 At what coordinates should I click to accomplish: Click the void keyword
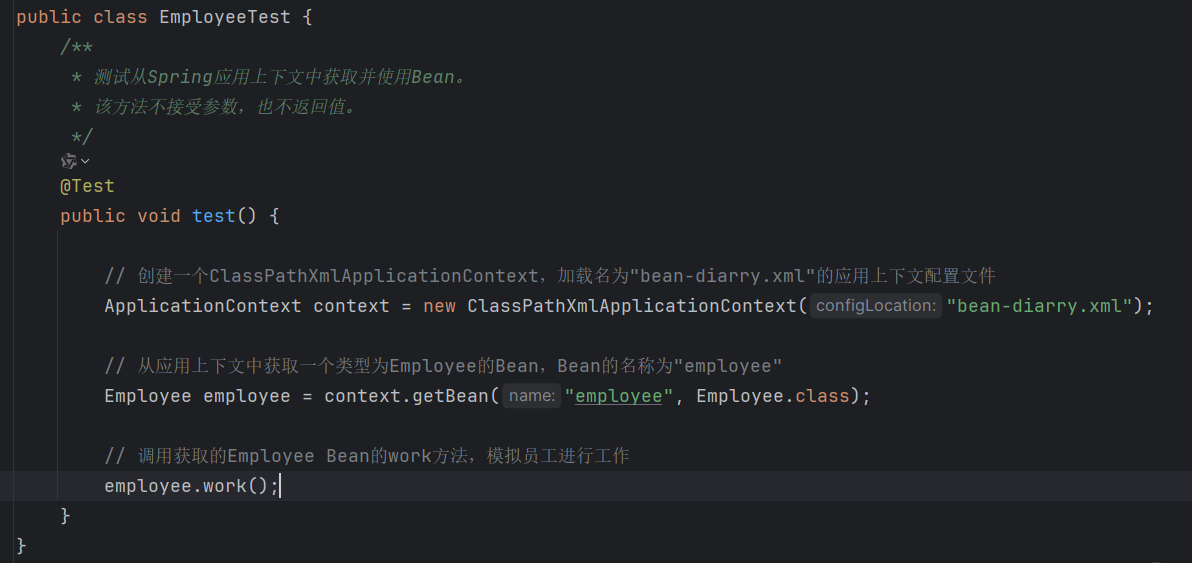coord(159,216)
